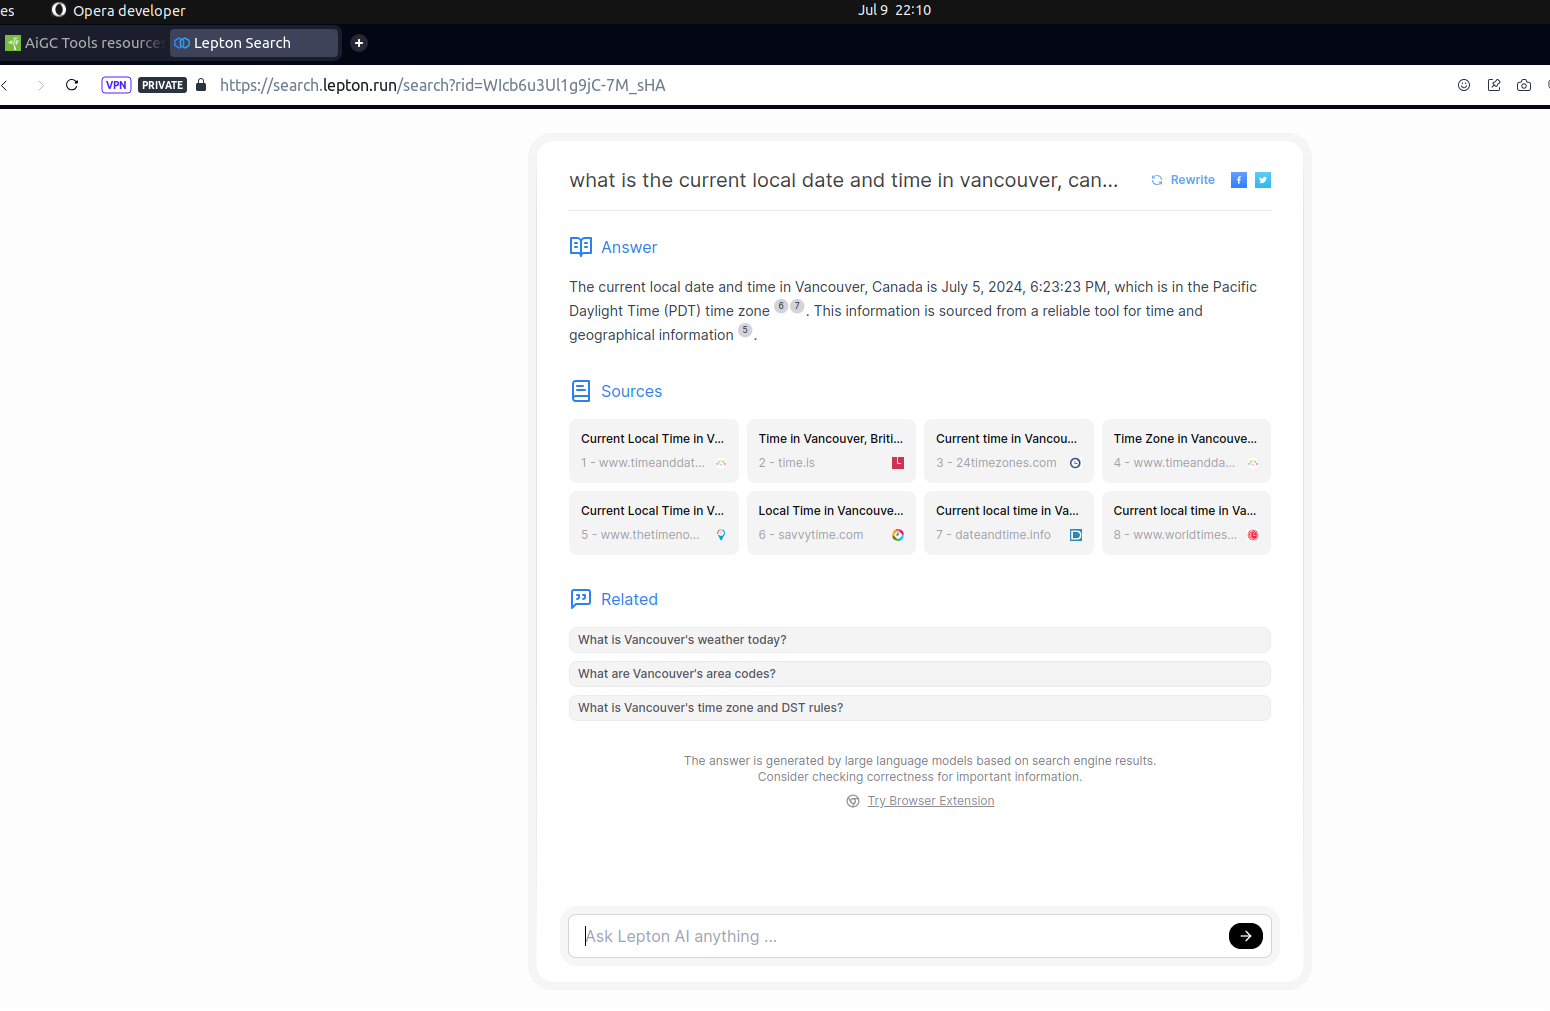
Task: Open source 4 Time Zone in Vancouver
Action: click(x=1186, y=451)
